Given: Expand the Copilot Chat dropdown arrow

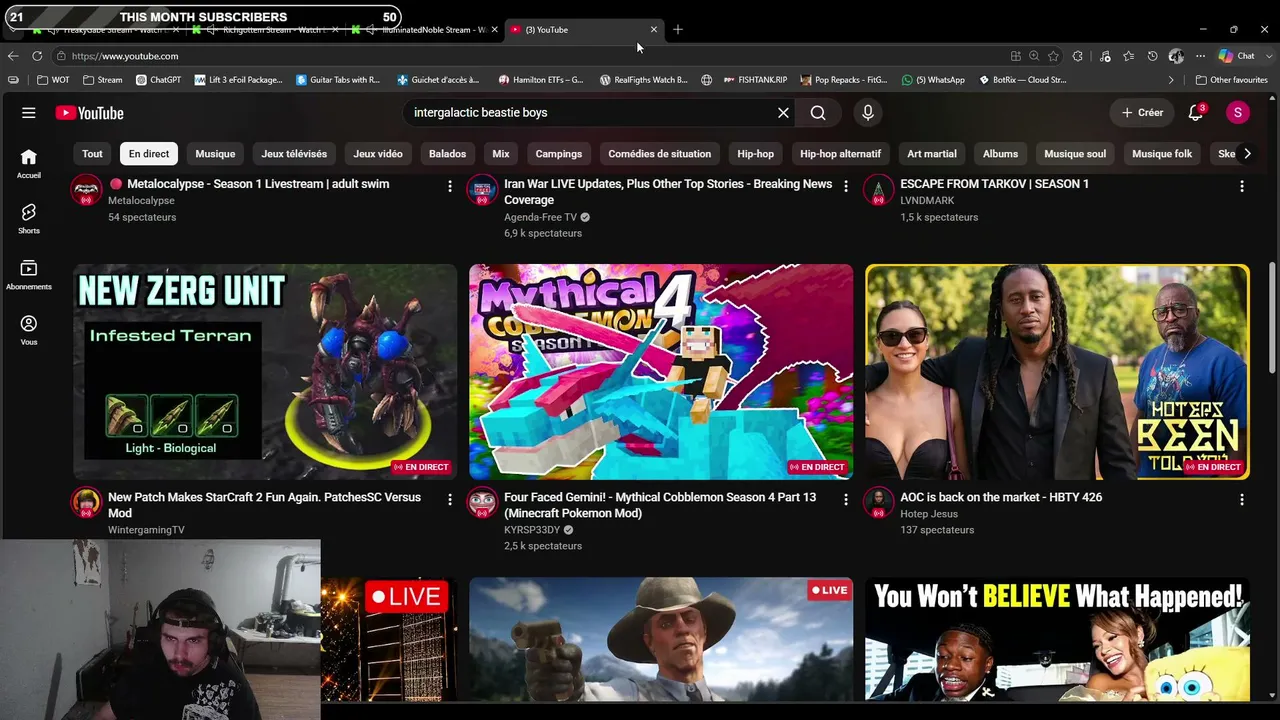Looking at the screenshot, I should pyautogui.click(x=1267, y=56).
